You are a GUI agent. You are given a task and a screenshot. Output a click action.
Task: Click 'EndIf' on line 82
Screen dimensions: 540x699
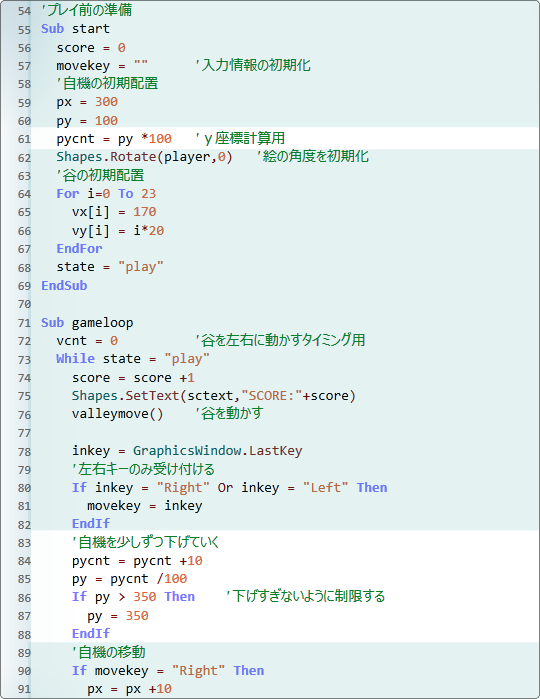tap(91, 523)
